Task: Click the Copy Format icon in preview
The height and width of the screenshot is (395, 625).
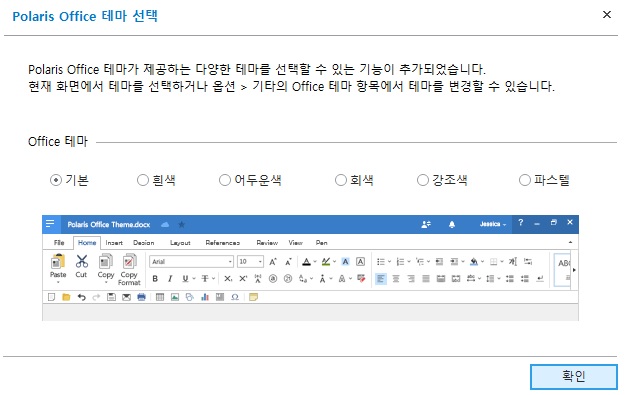Action: [130, 261]
